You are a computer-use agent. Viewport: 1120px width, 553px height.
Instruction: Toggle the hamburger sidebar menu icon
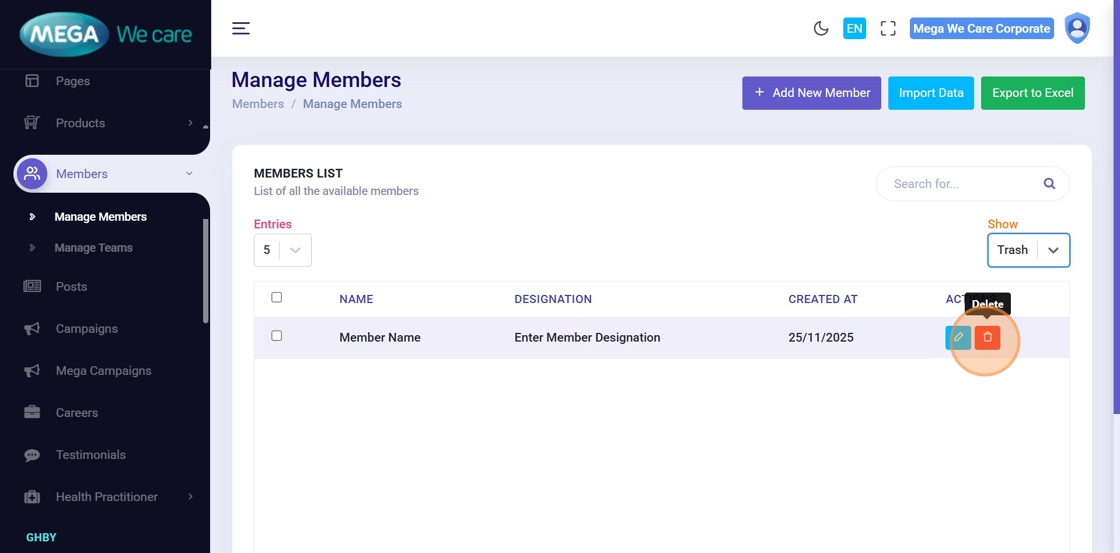(x=241, y=28)
